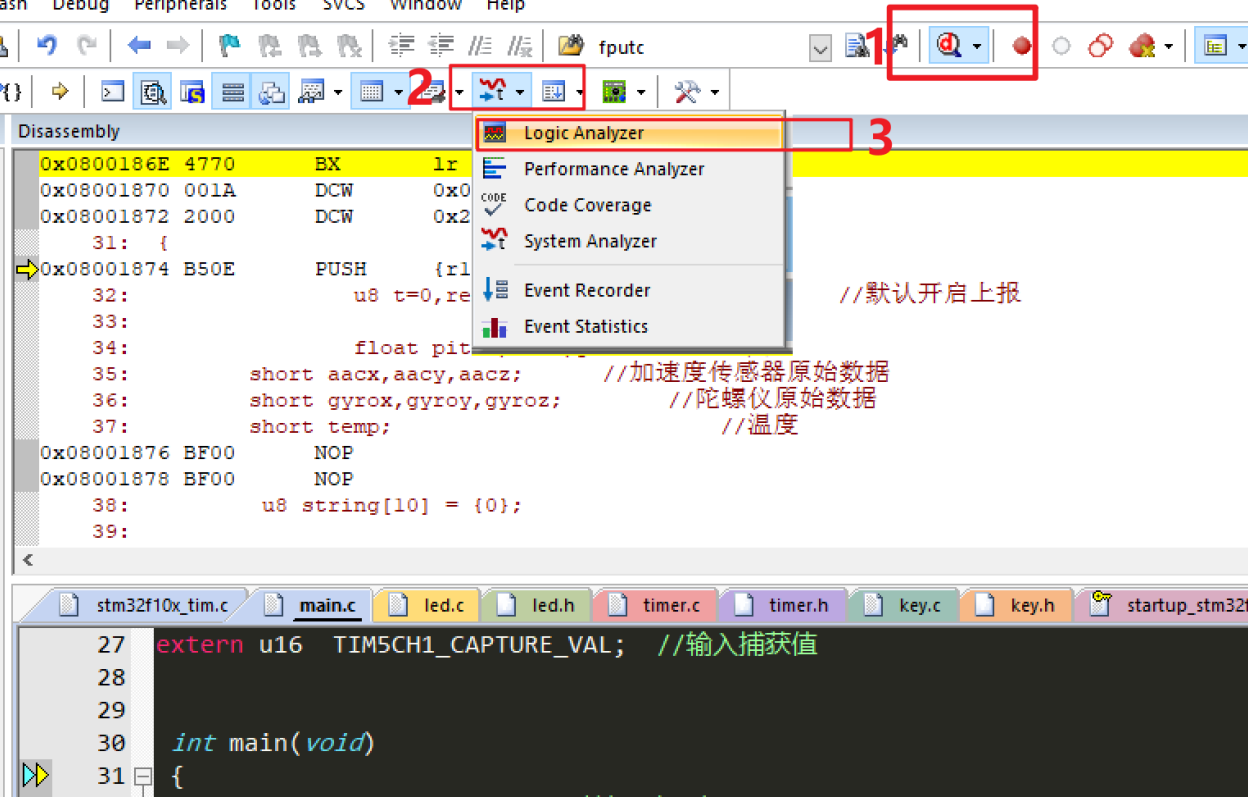Toggle the Memory windows button

click(x=372, y=92)
